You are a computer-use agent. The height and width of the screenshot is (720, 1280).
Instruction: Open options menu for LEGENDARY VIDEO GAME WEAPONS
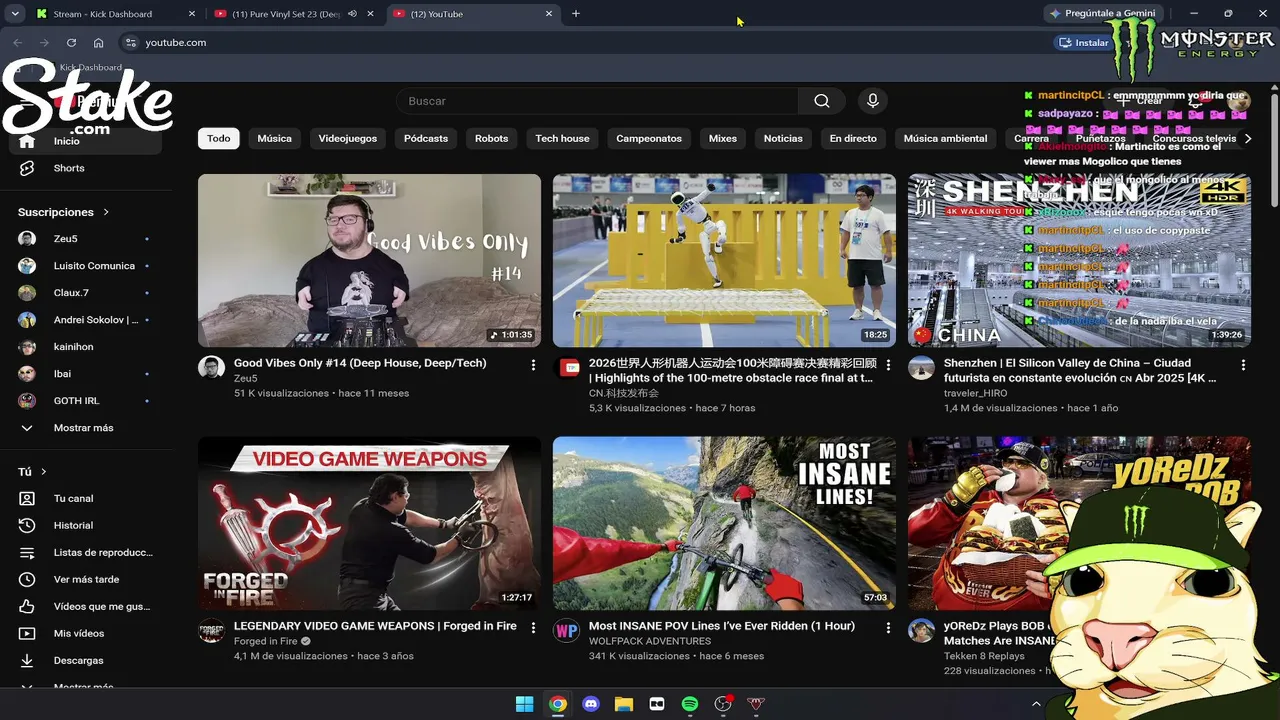click(533, 628)
